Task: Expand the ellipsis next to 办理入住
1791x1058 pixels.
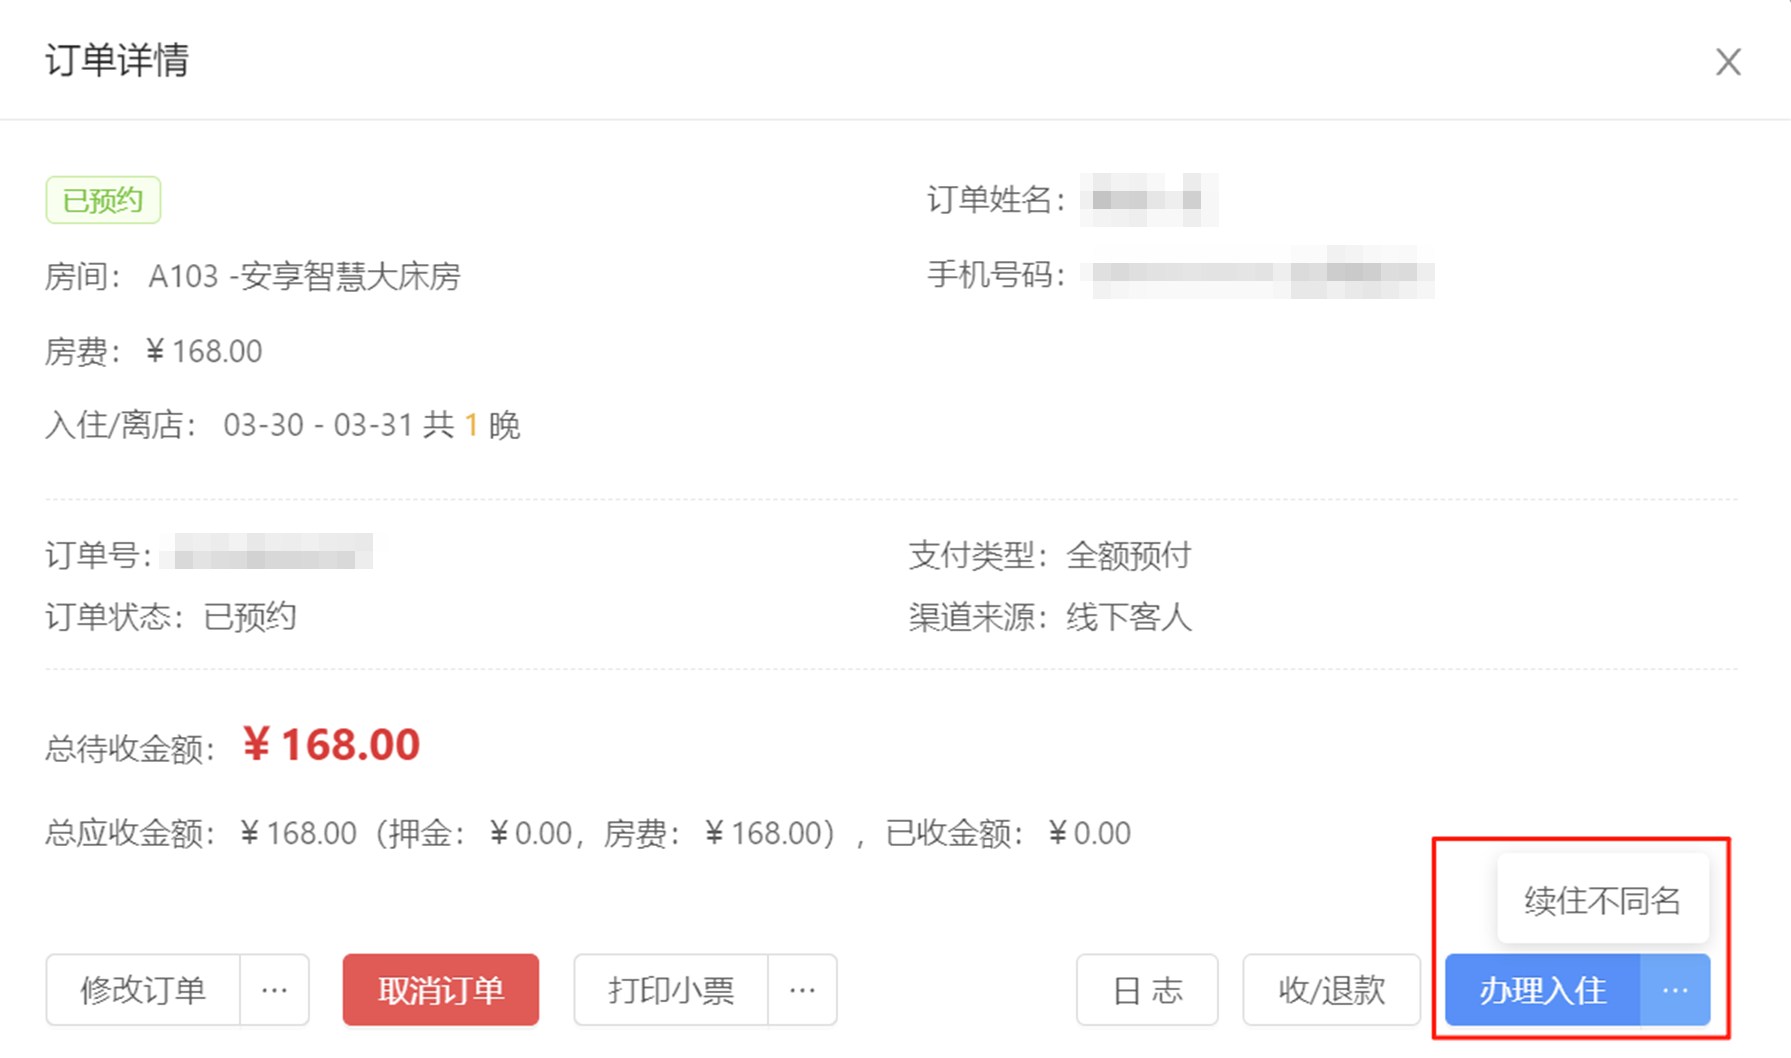Action: point(1675,990)
